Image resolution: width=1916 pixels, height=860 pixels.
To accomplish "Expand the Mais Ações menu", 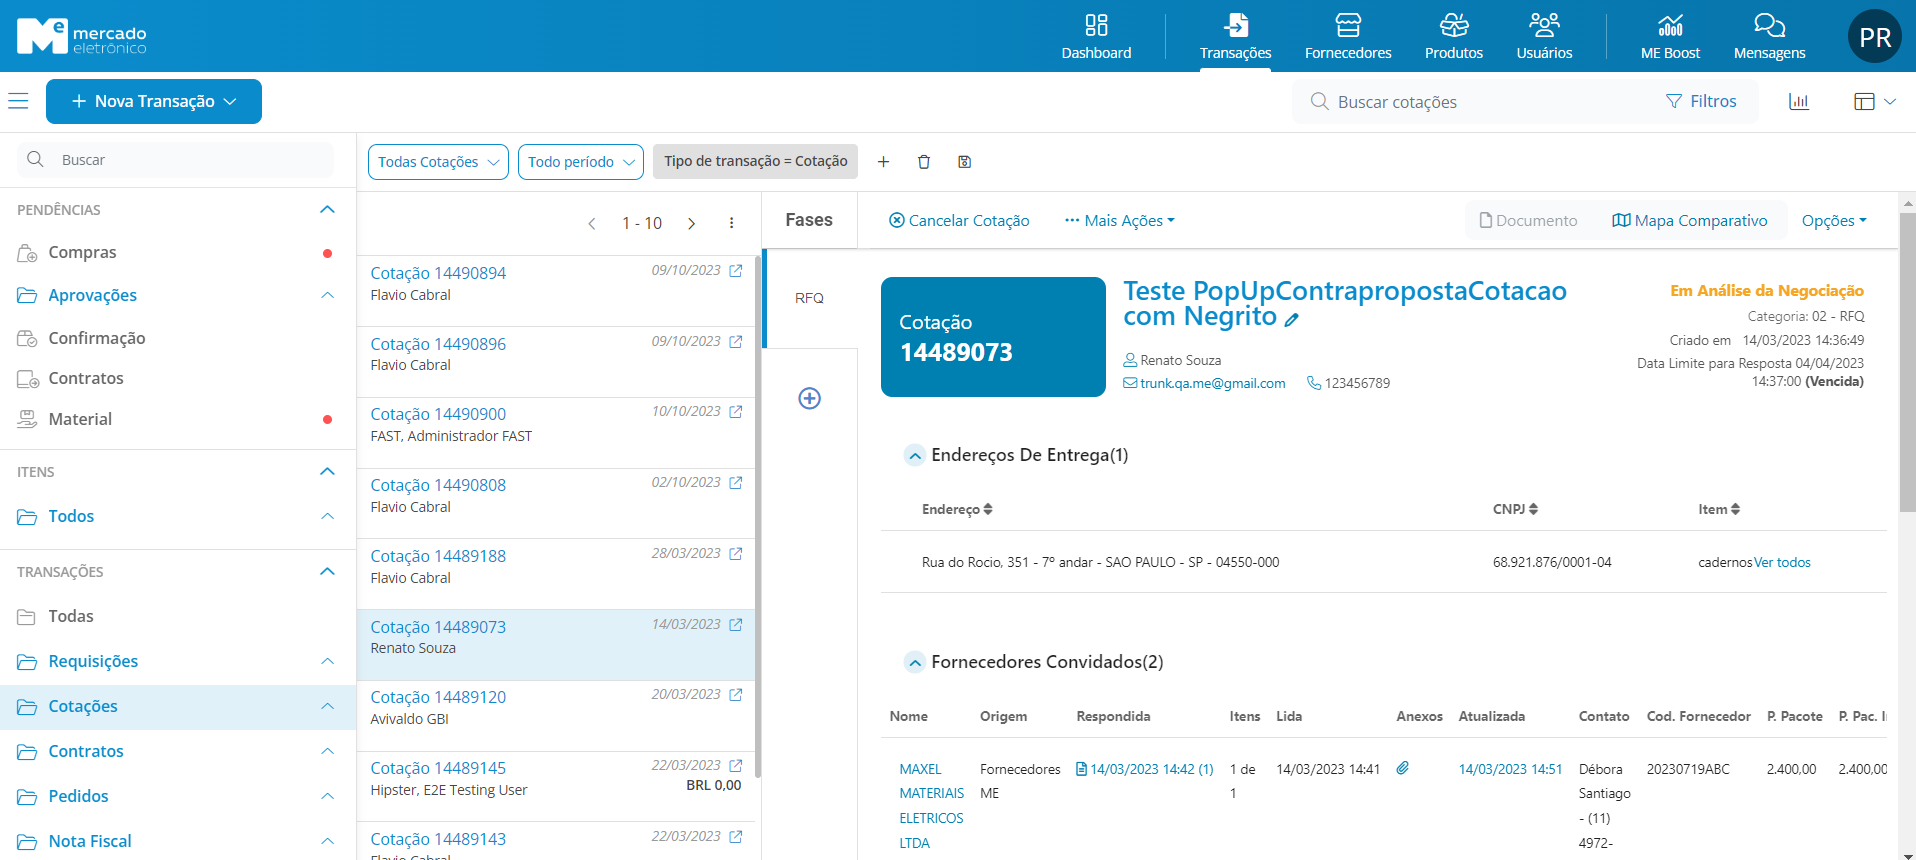I will 1120,220.
